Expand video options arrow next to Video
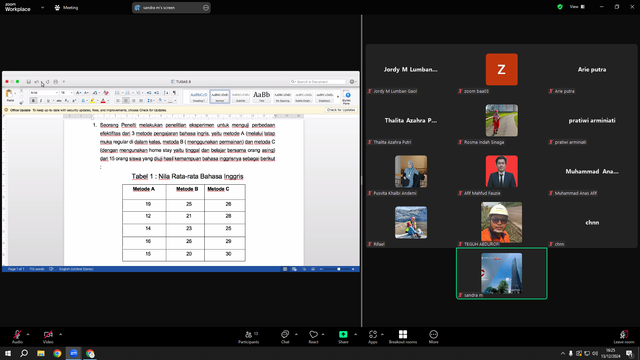640x360 pixels. point(60,334)
